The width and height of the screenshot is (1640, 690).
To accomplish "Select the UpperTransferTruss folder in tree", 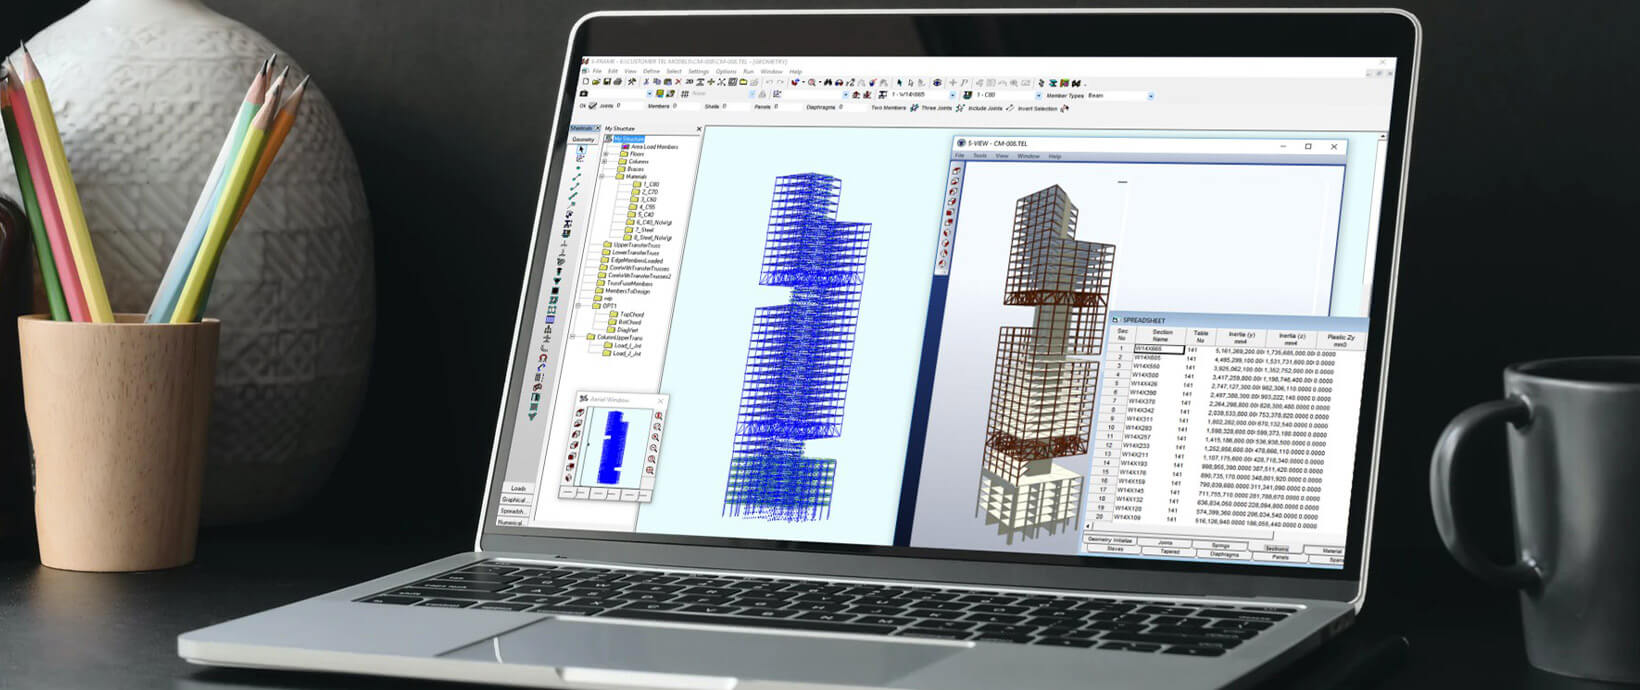I will [635, 245].
